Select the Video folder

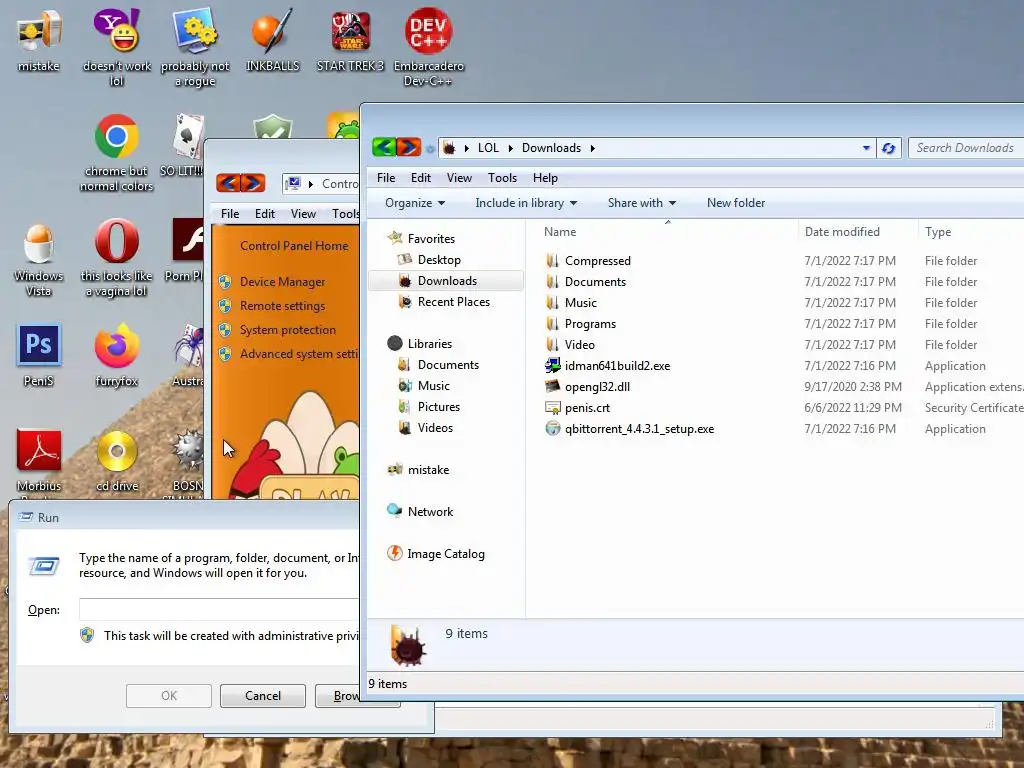(579, 345)
